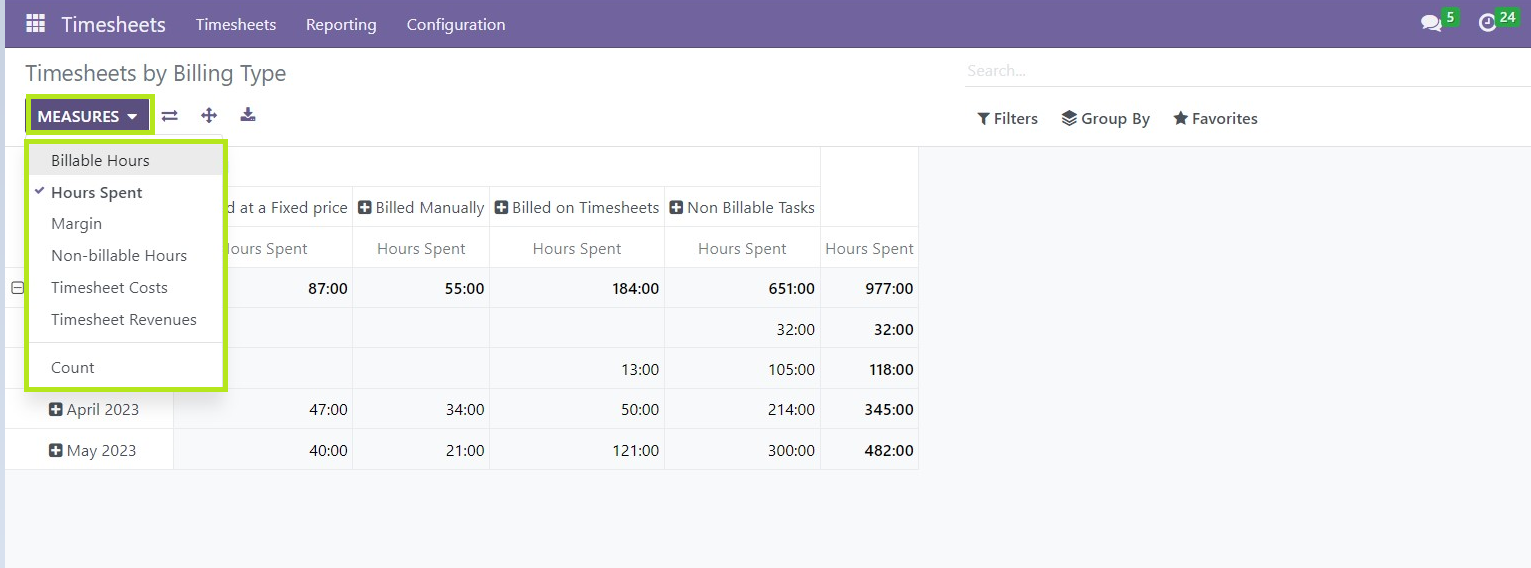Toggle the Measures dropdown button
This screenshot has height=568, width=1531.
[x=88, y=116]
